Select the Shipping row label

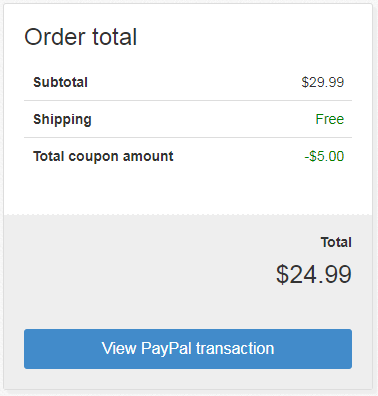click(x=62, y=119)
